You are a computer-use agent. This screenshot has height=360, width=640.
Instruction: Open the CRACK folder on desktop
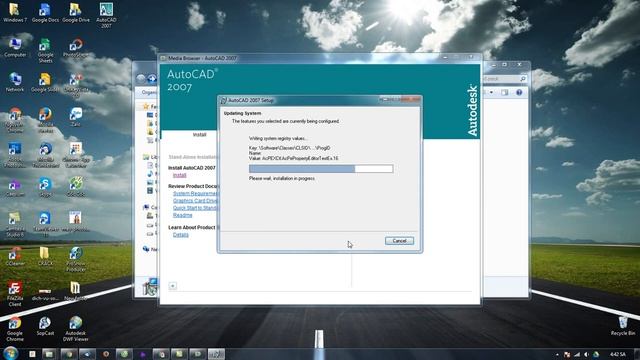(x=45, y=256)
